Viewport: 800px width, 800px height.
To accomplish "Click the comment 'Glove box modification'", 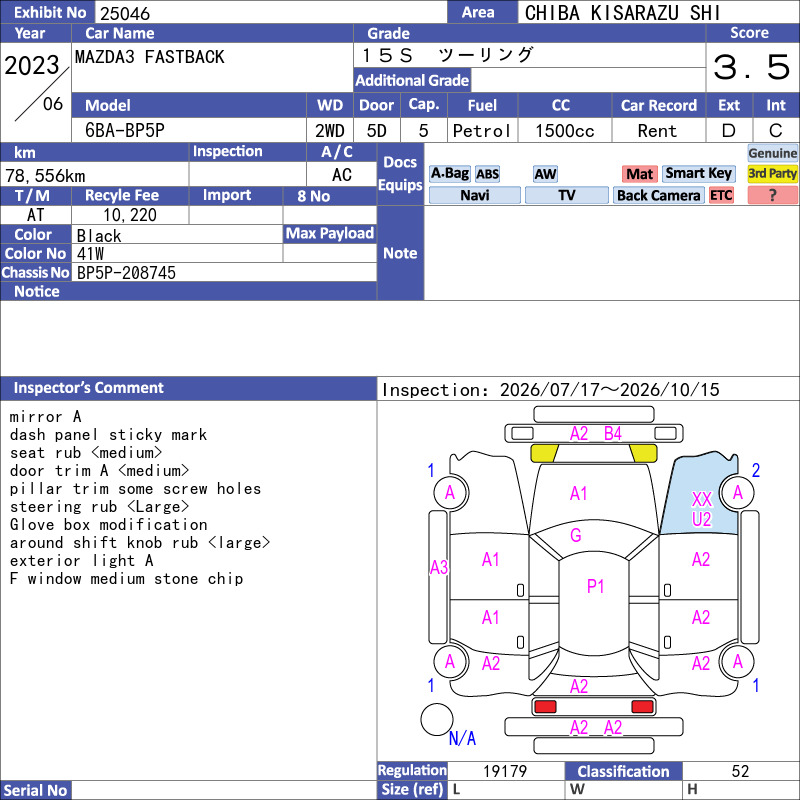I will click(109, 524).
